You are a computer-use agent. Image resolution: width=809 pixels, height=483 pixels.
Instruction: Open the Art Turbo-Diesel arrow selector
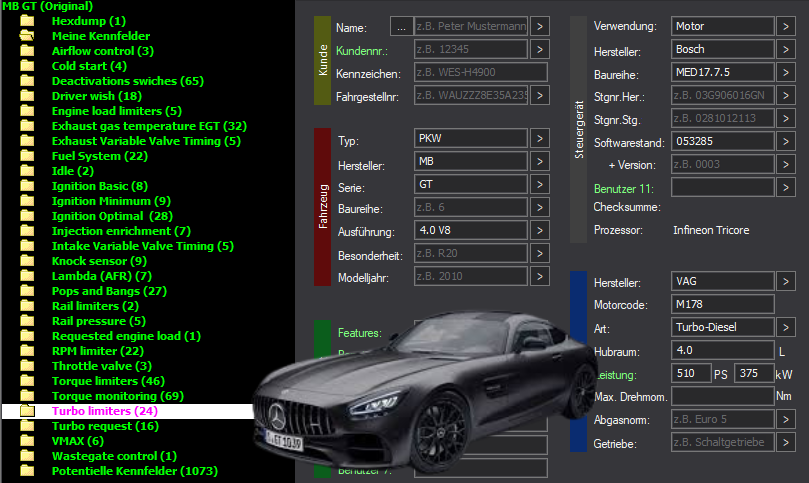click(x=786, y=327)
